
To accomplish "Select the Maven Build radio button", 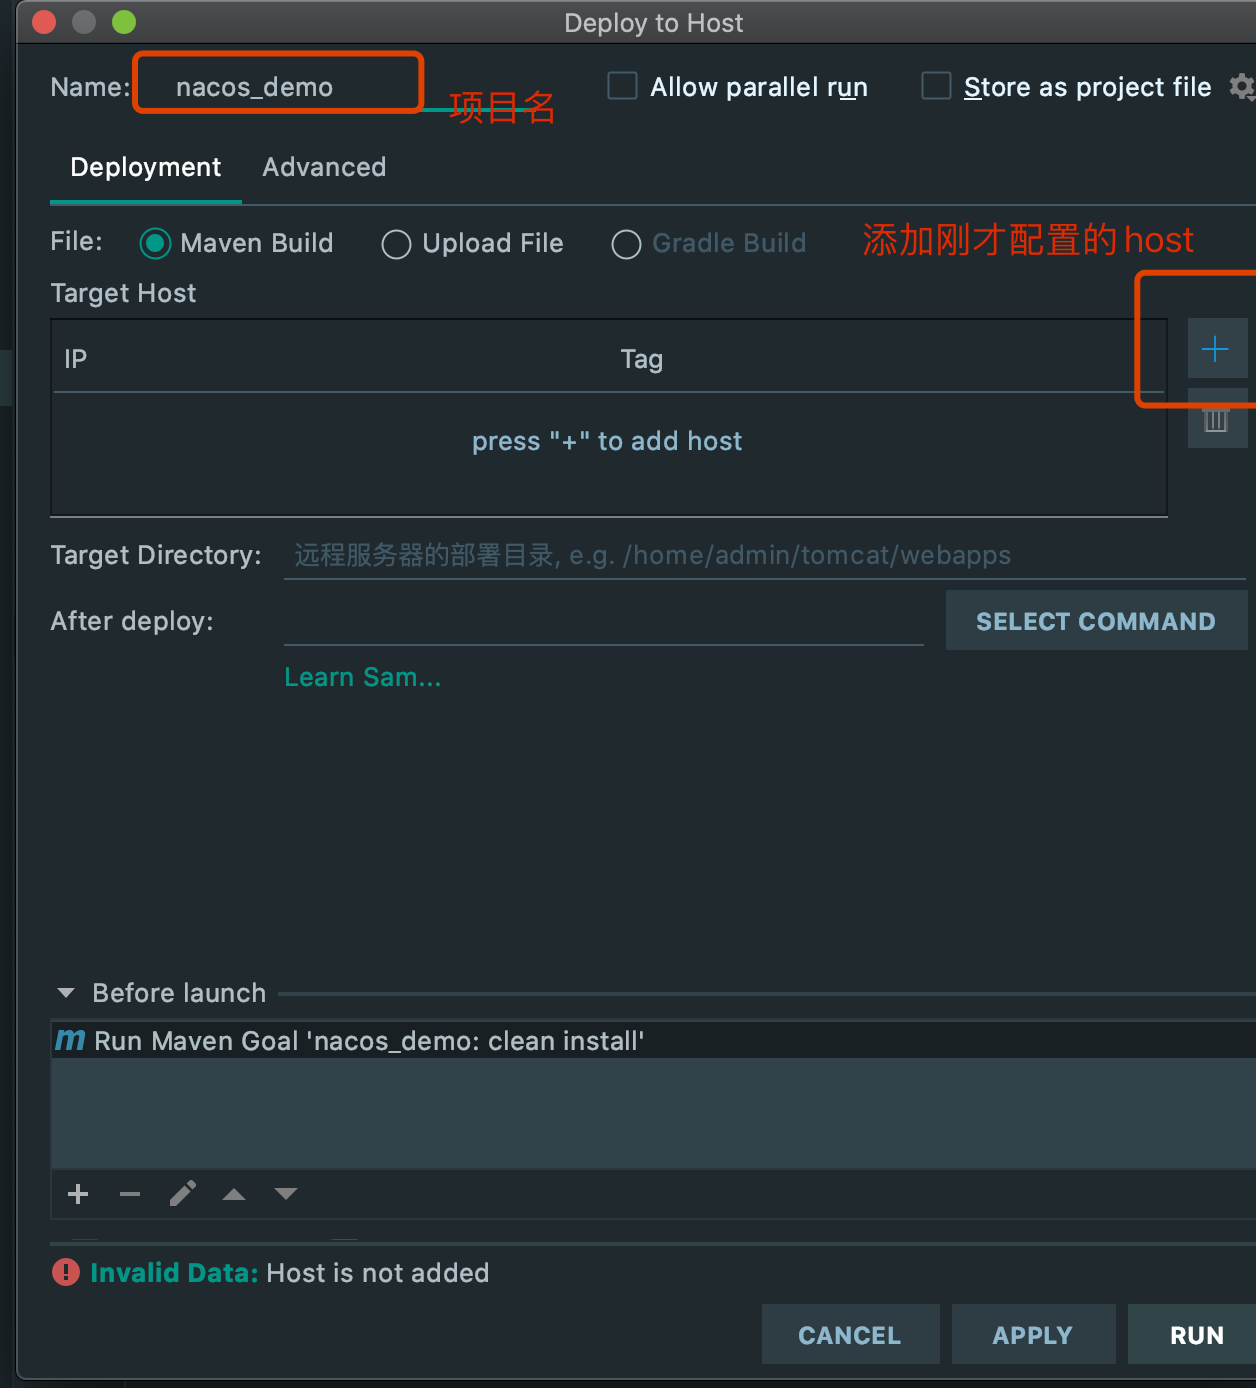I will point(155,243).
